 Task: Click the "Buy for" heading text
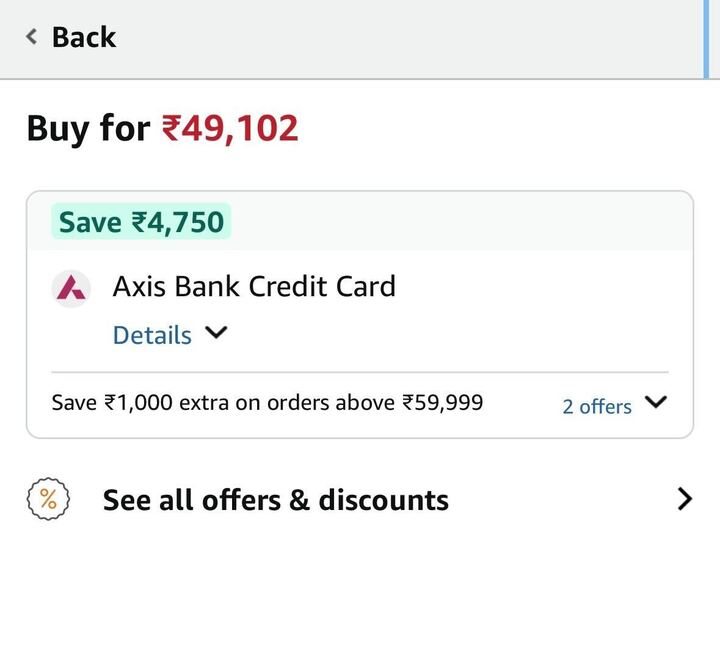click(x=88, y=129)
